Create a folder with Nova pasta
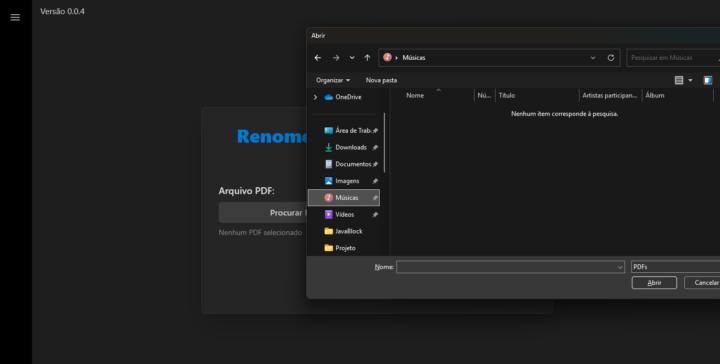Screen dimensions: 720x364 (x=381, y=80)
